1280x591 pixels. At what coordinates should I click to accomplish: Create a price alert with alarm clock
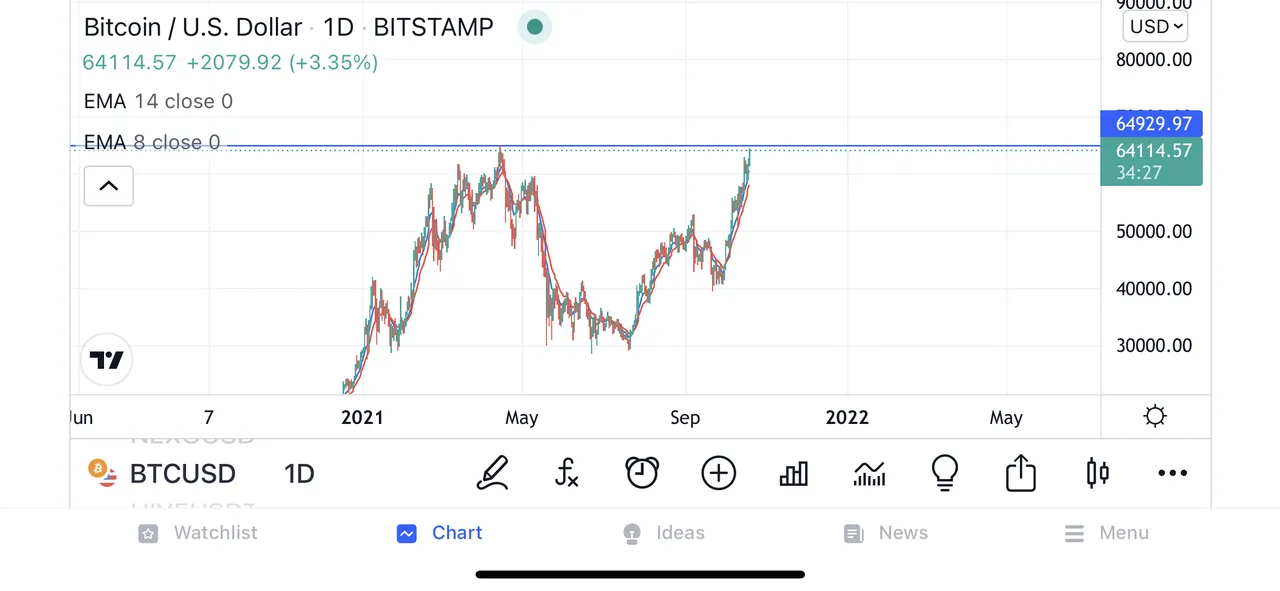coord(642,473)
